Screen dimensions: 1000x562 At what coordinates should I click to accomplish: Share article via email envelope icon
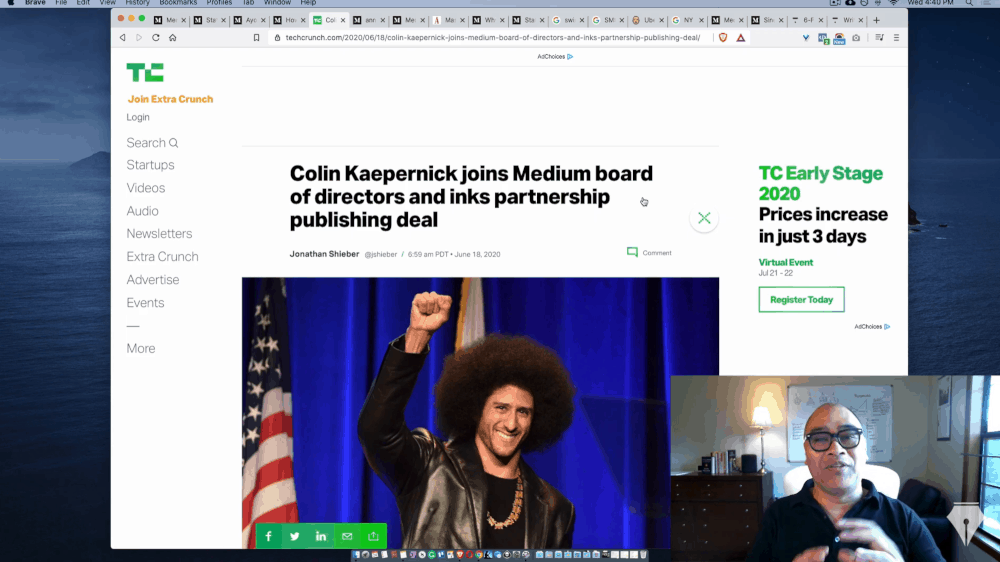coord(347,536)
